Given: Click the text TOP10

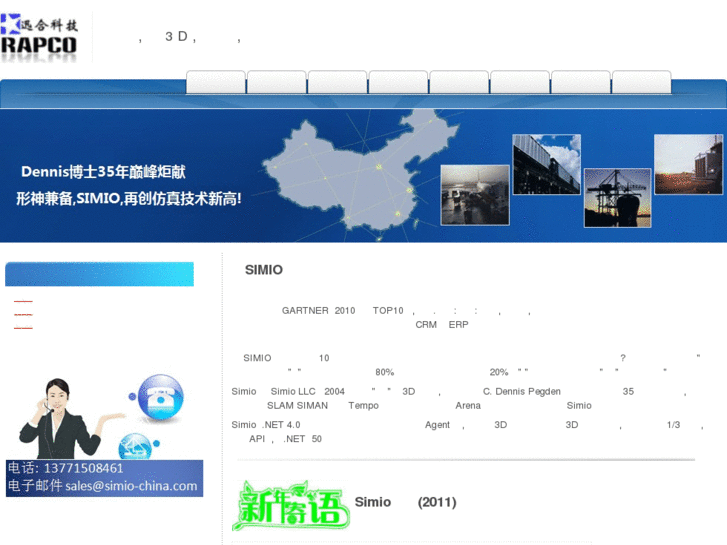Looking at the screenshot, I should tap(388, 311).
